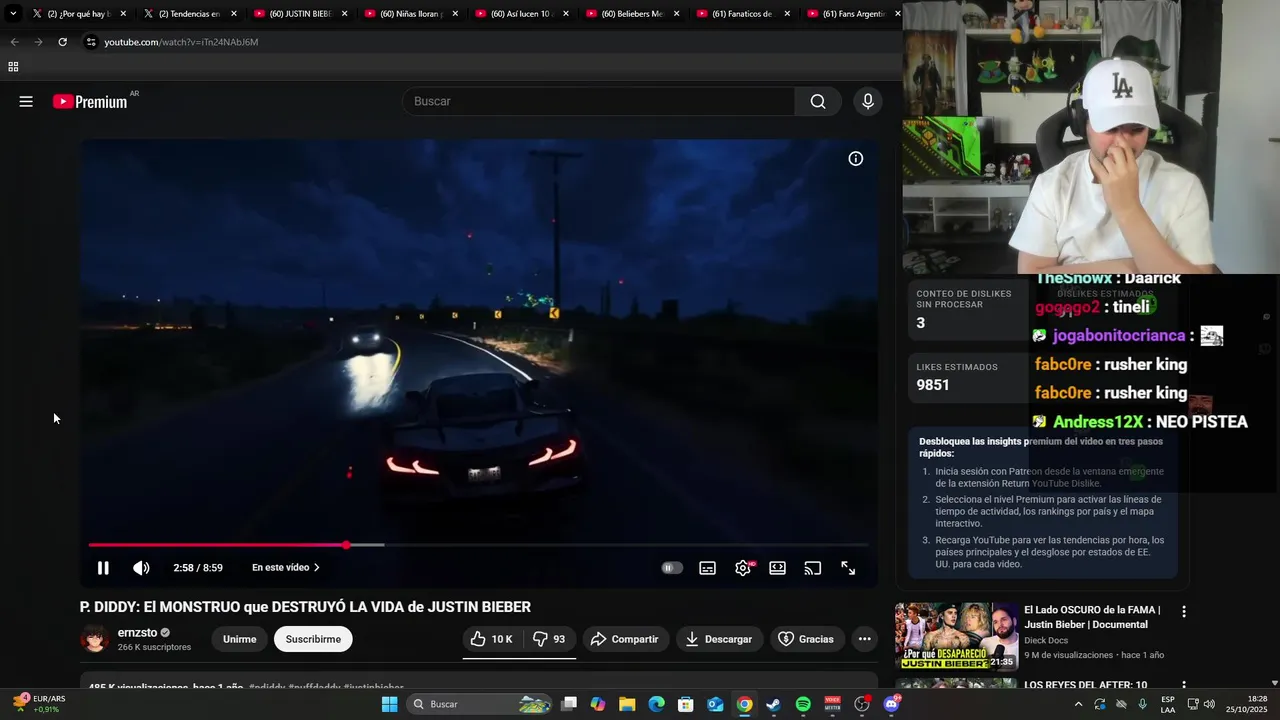Open Steam from the taskbar

(x=773, y=704)
